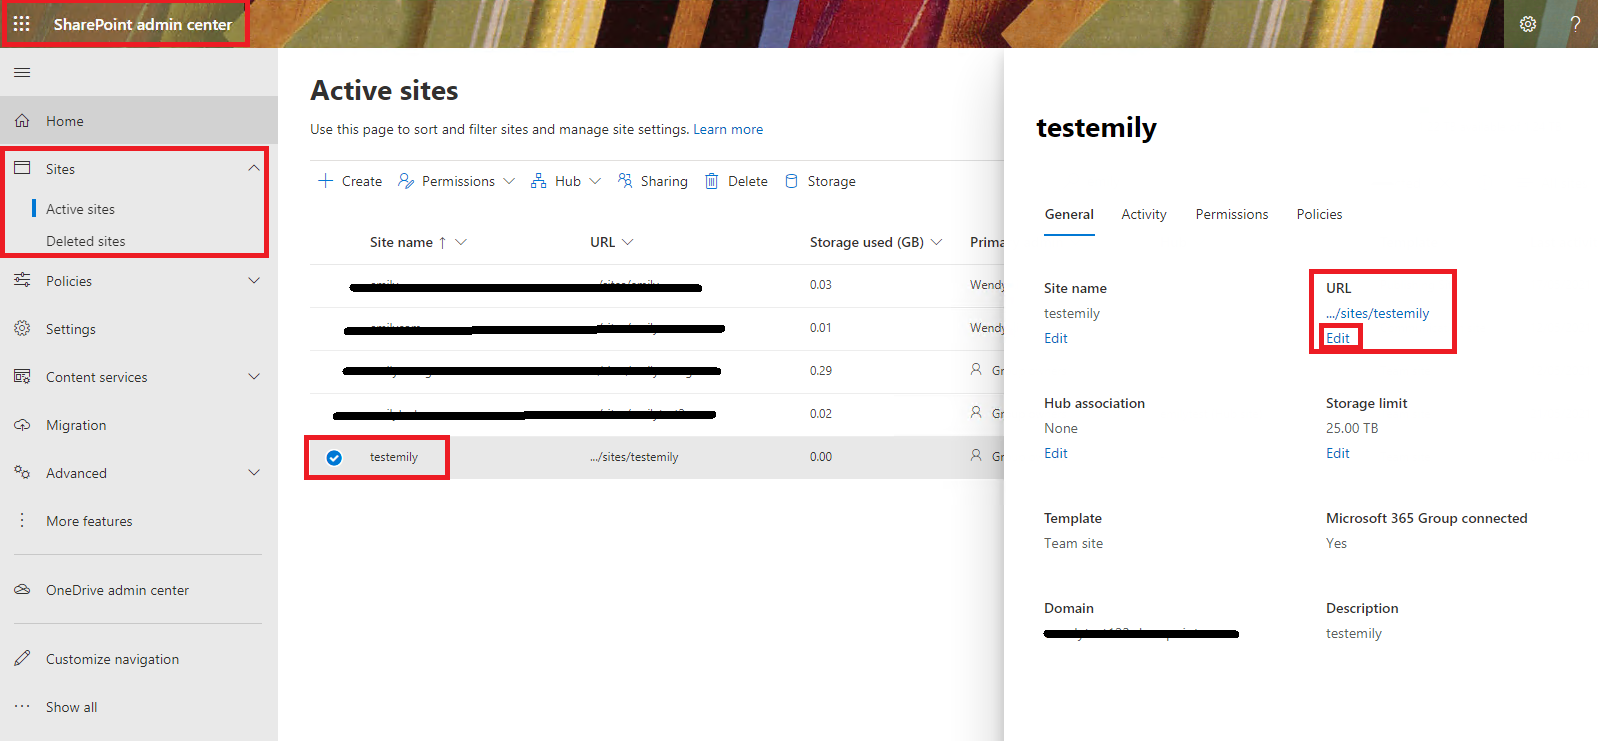Click the Settings gear icon in sidebar
This screenshot has width=1598, height=741.
point(22,328)
